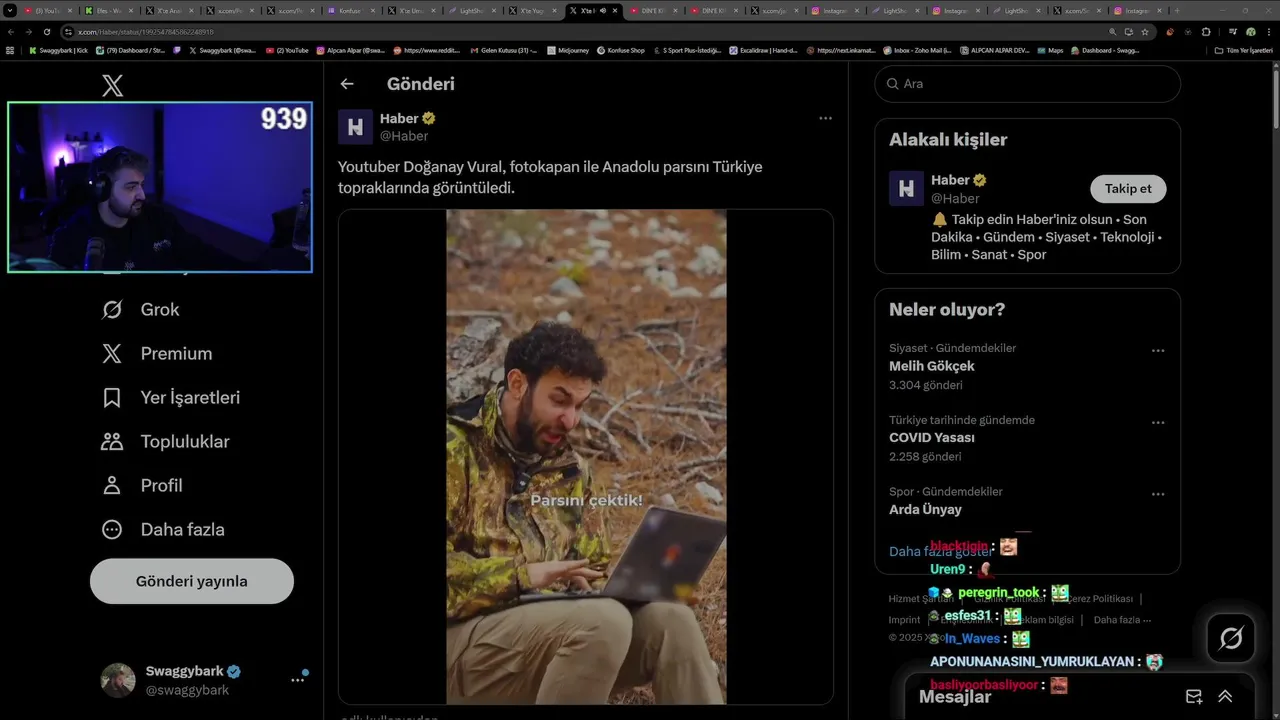Open the tab search dropdown arrow
The width and height of the screenshot is (1280, 720).
point(10,10)
